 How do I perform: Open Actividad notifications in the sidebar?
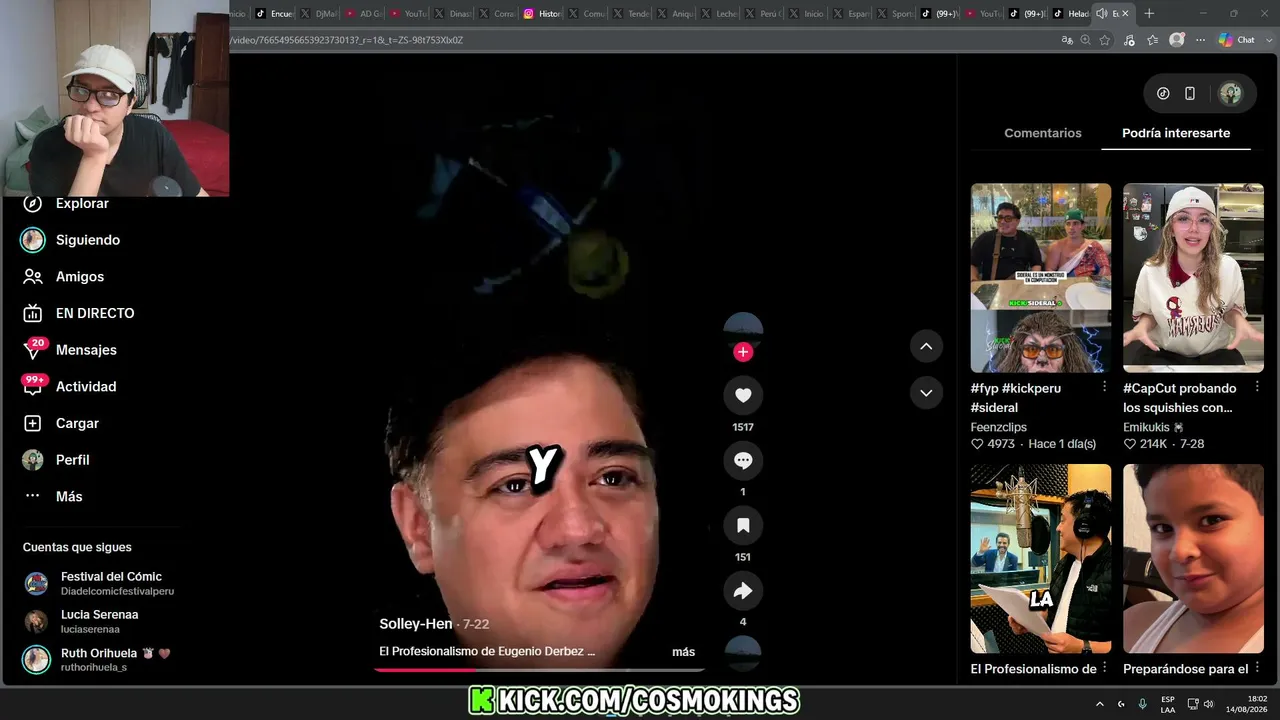69,387
